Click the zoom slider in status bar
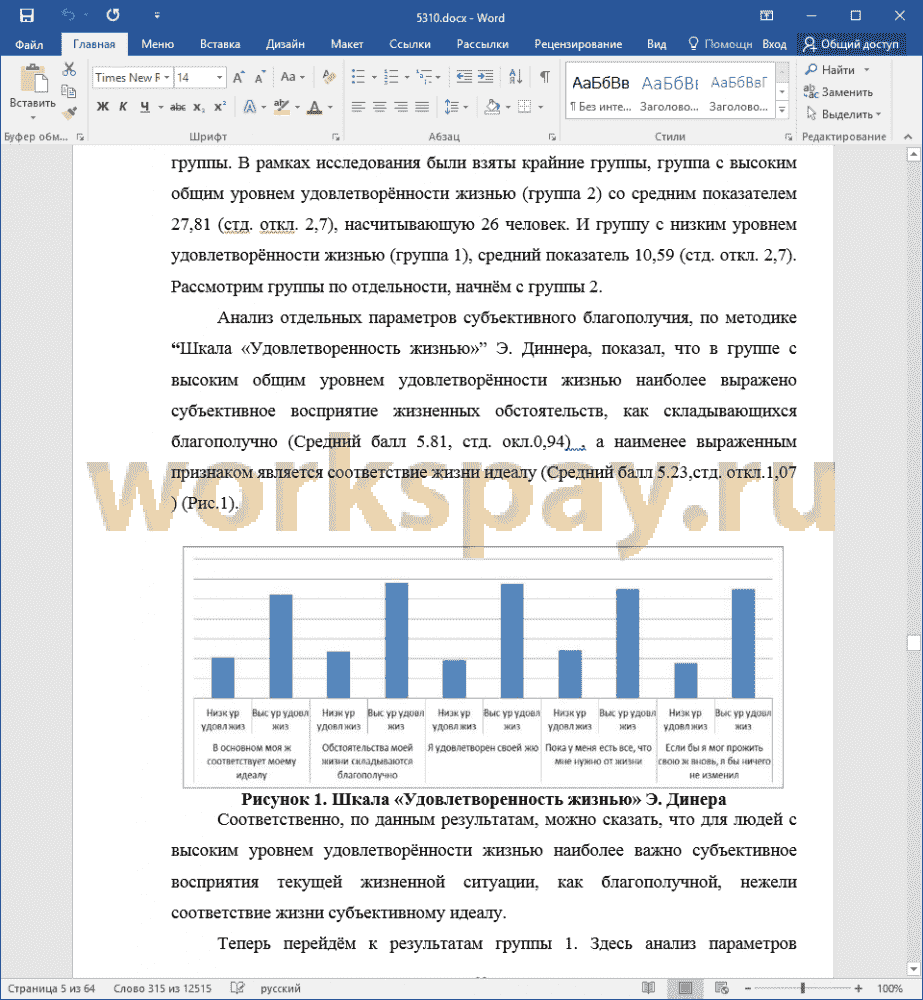The width and height of the screenshot is (923, 1000). (x=803, y=988)
